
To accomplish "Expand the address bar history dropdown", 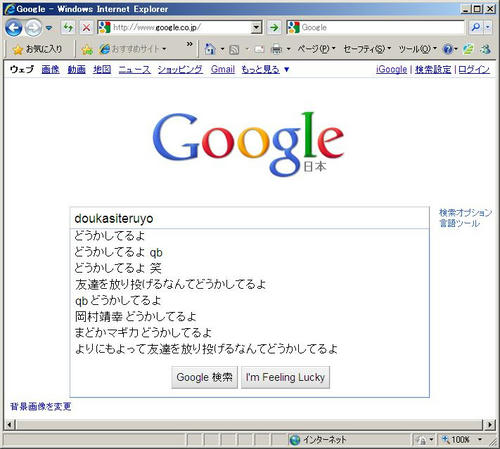I will tap(256, 27).
